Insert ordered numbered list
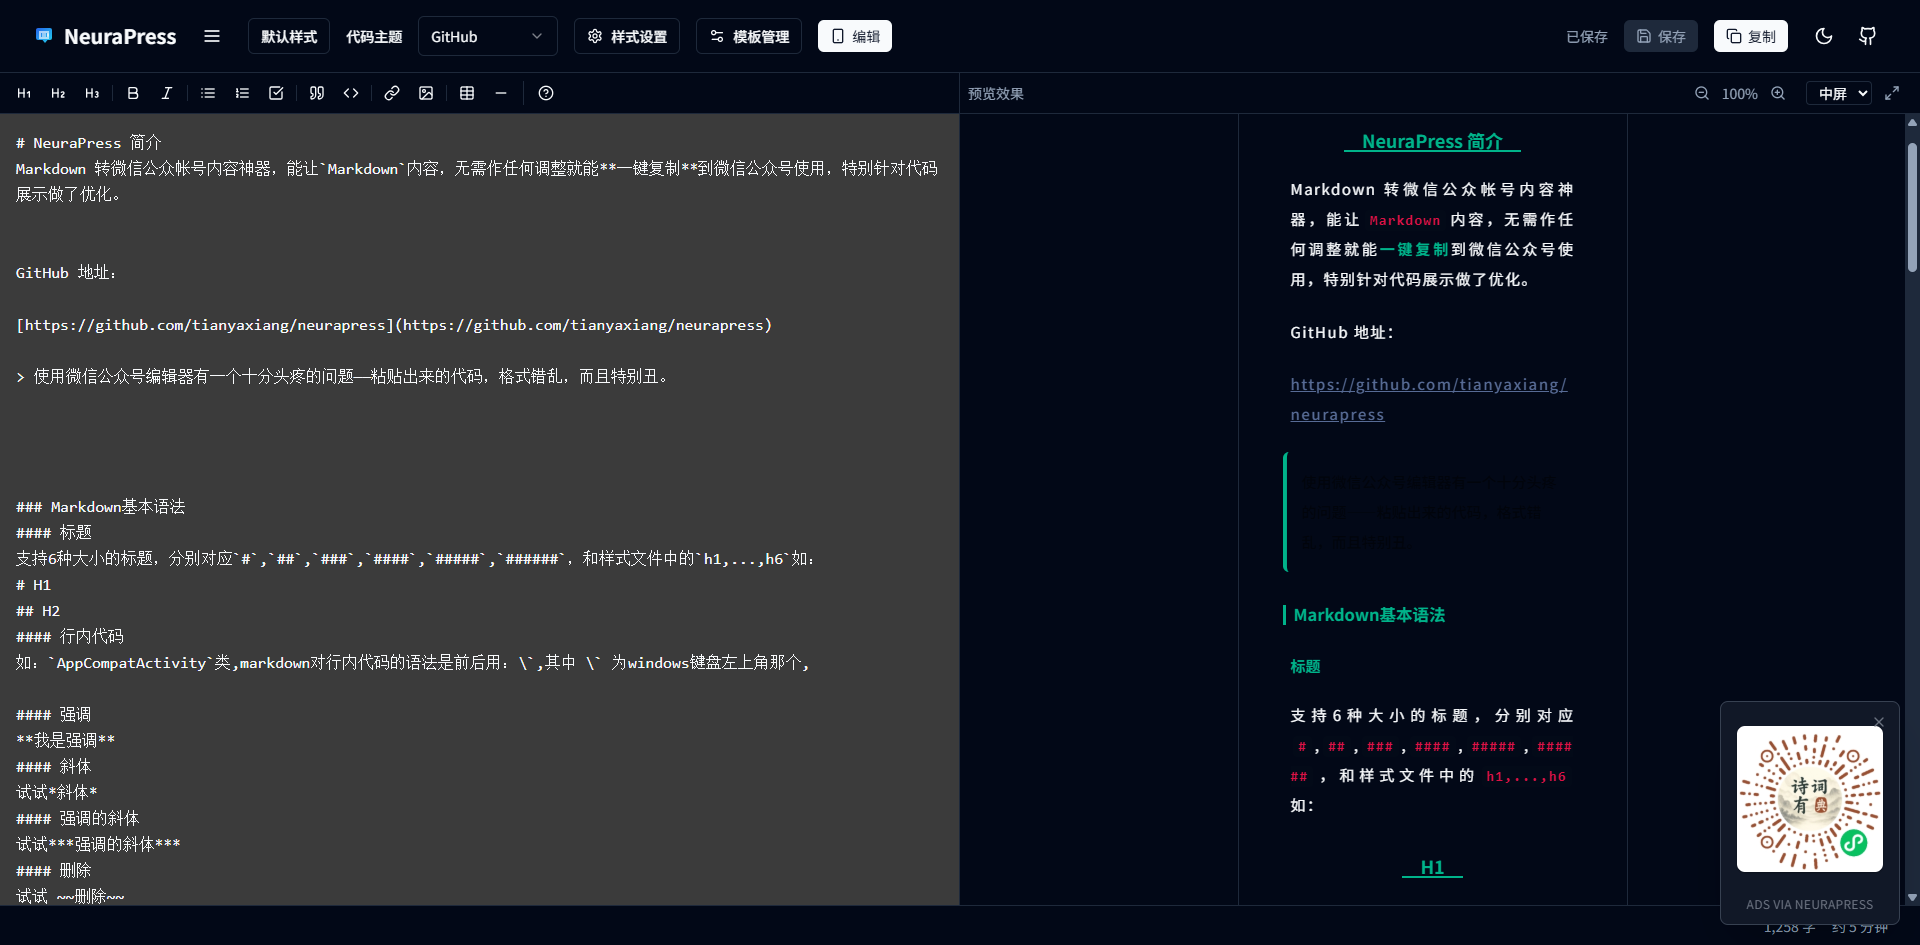Viewport: 1920px width, 945px height. click(242, 93)
